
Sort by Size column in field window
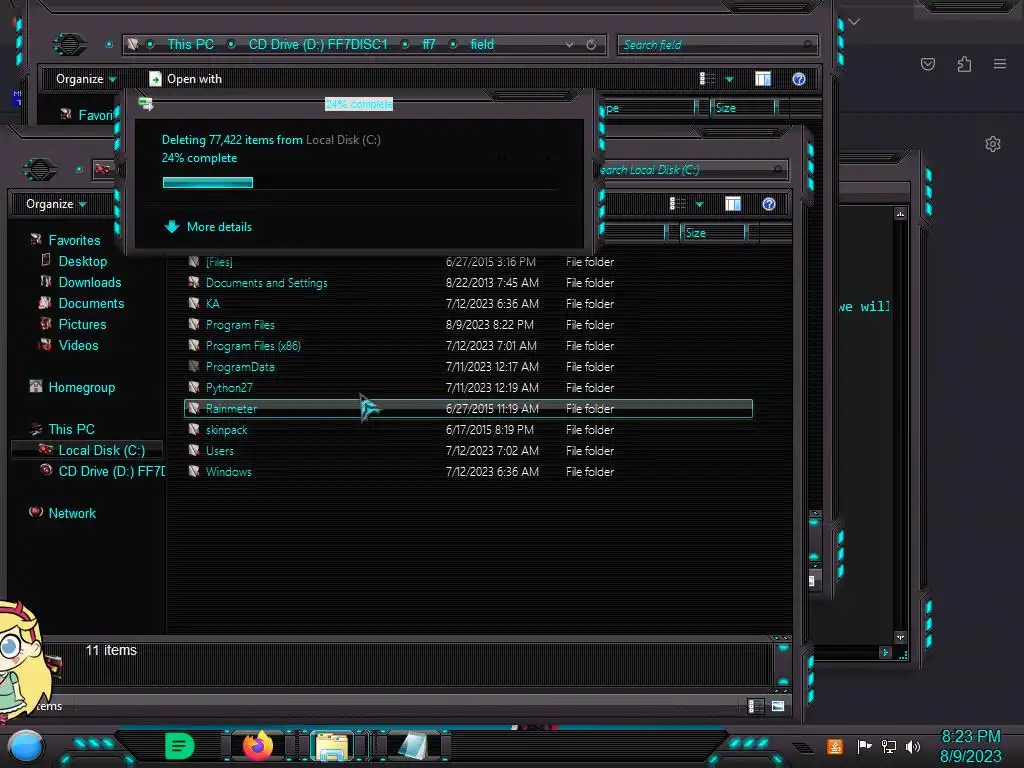(x=743, y=108)
